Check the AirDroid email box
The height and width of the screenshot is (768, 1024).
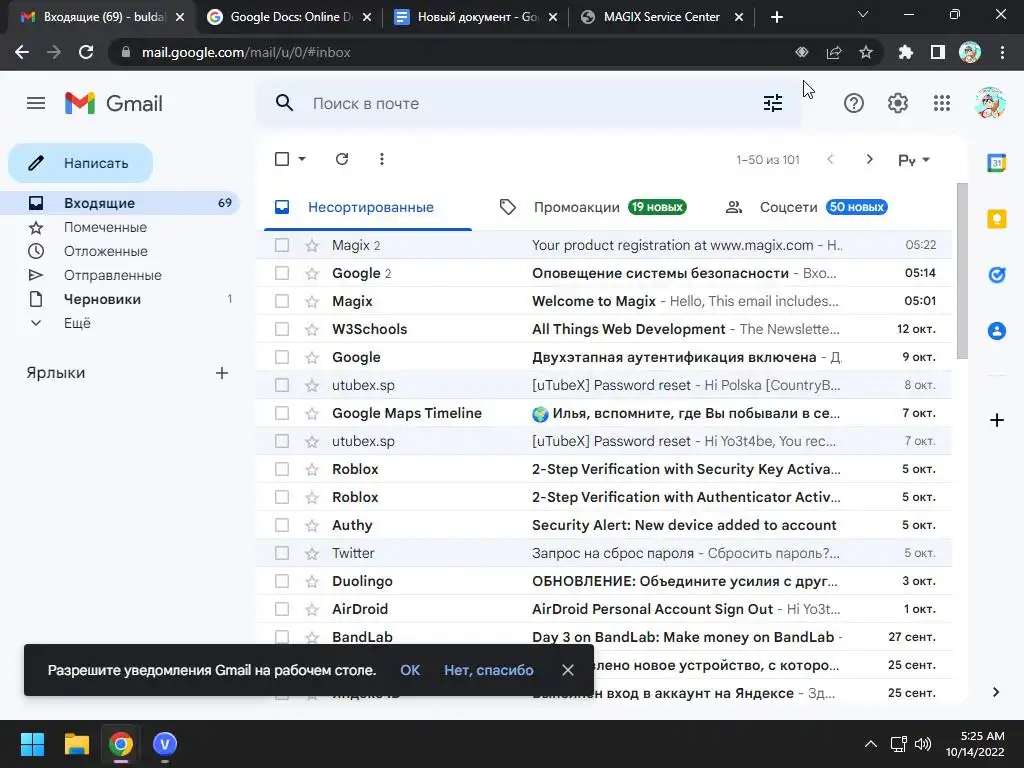[x=282, y=609]
